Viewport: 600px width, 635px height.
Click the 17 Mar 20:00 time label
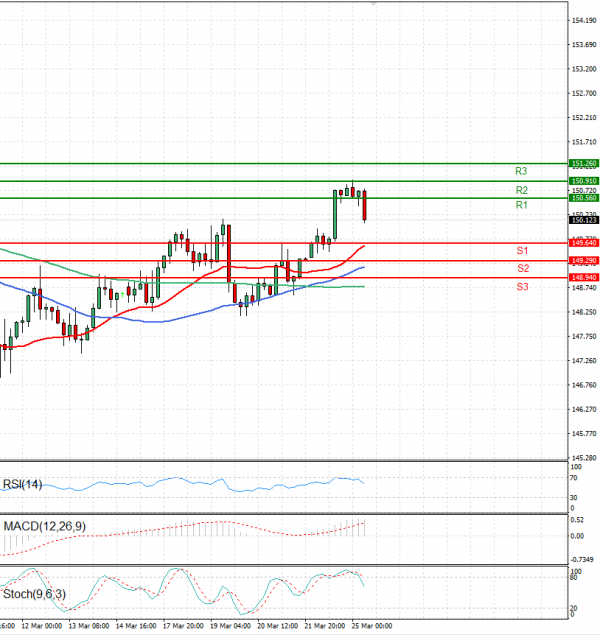pos(183,626)
